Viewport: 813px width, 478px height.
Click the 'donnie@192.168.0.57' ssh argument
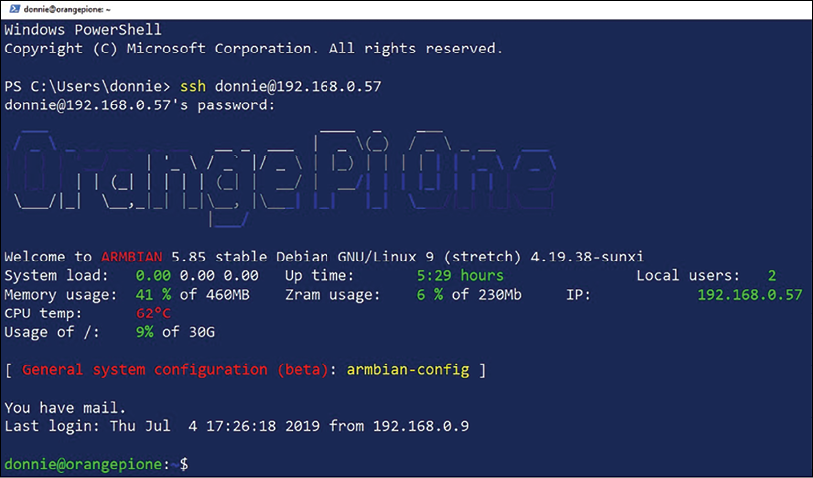pyautogui.click(x=298, y=87)
